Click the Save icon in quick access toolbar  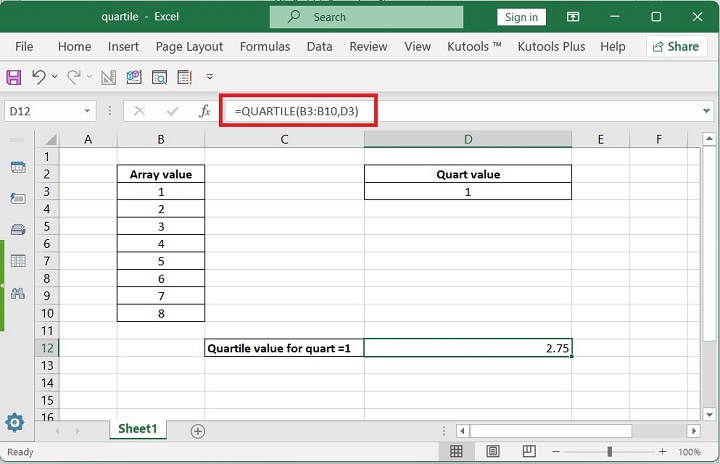(x=15, y=77)
